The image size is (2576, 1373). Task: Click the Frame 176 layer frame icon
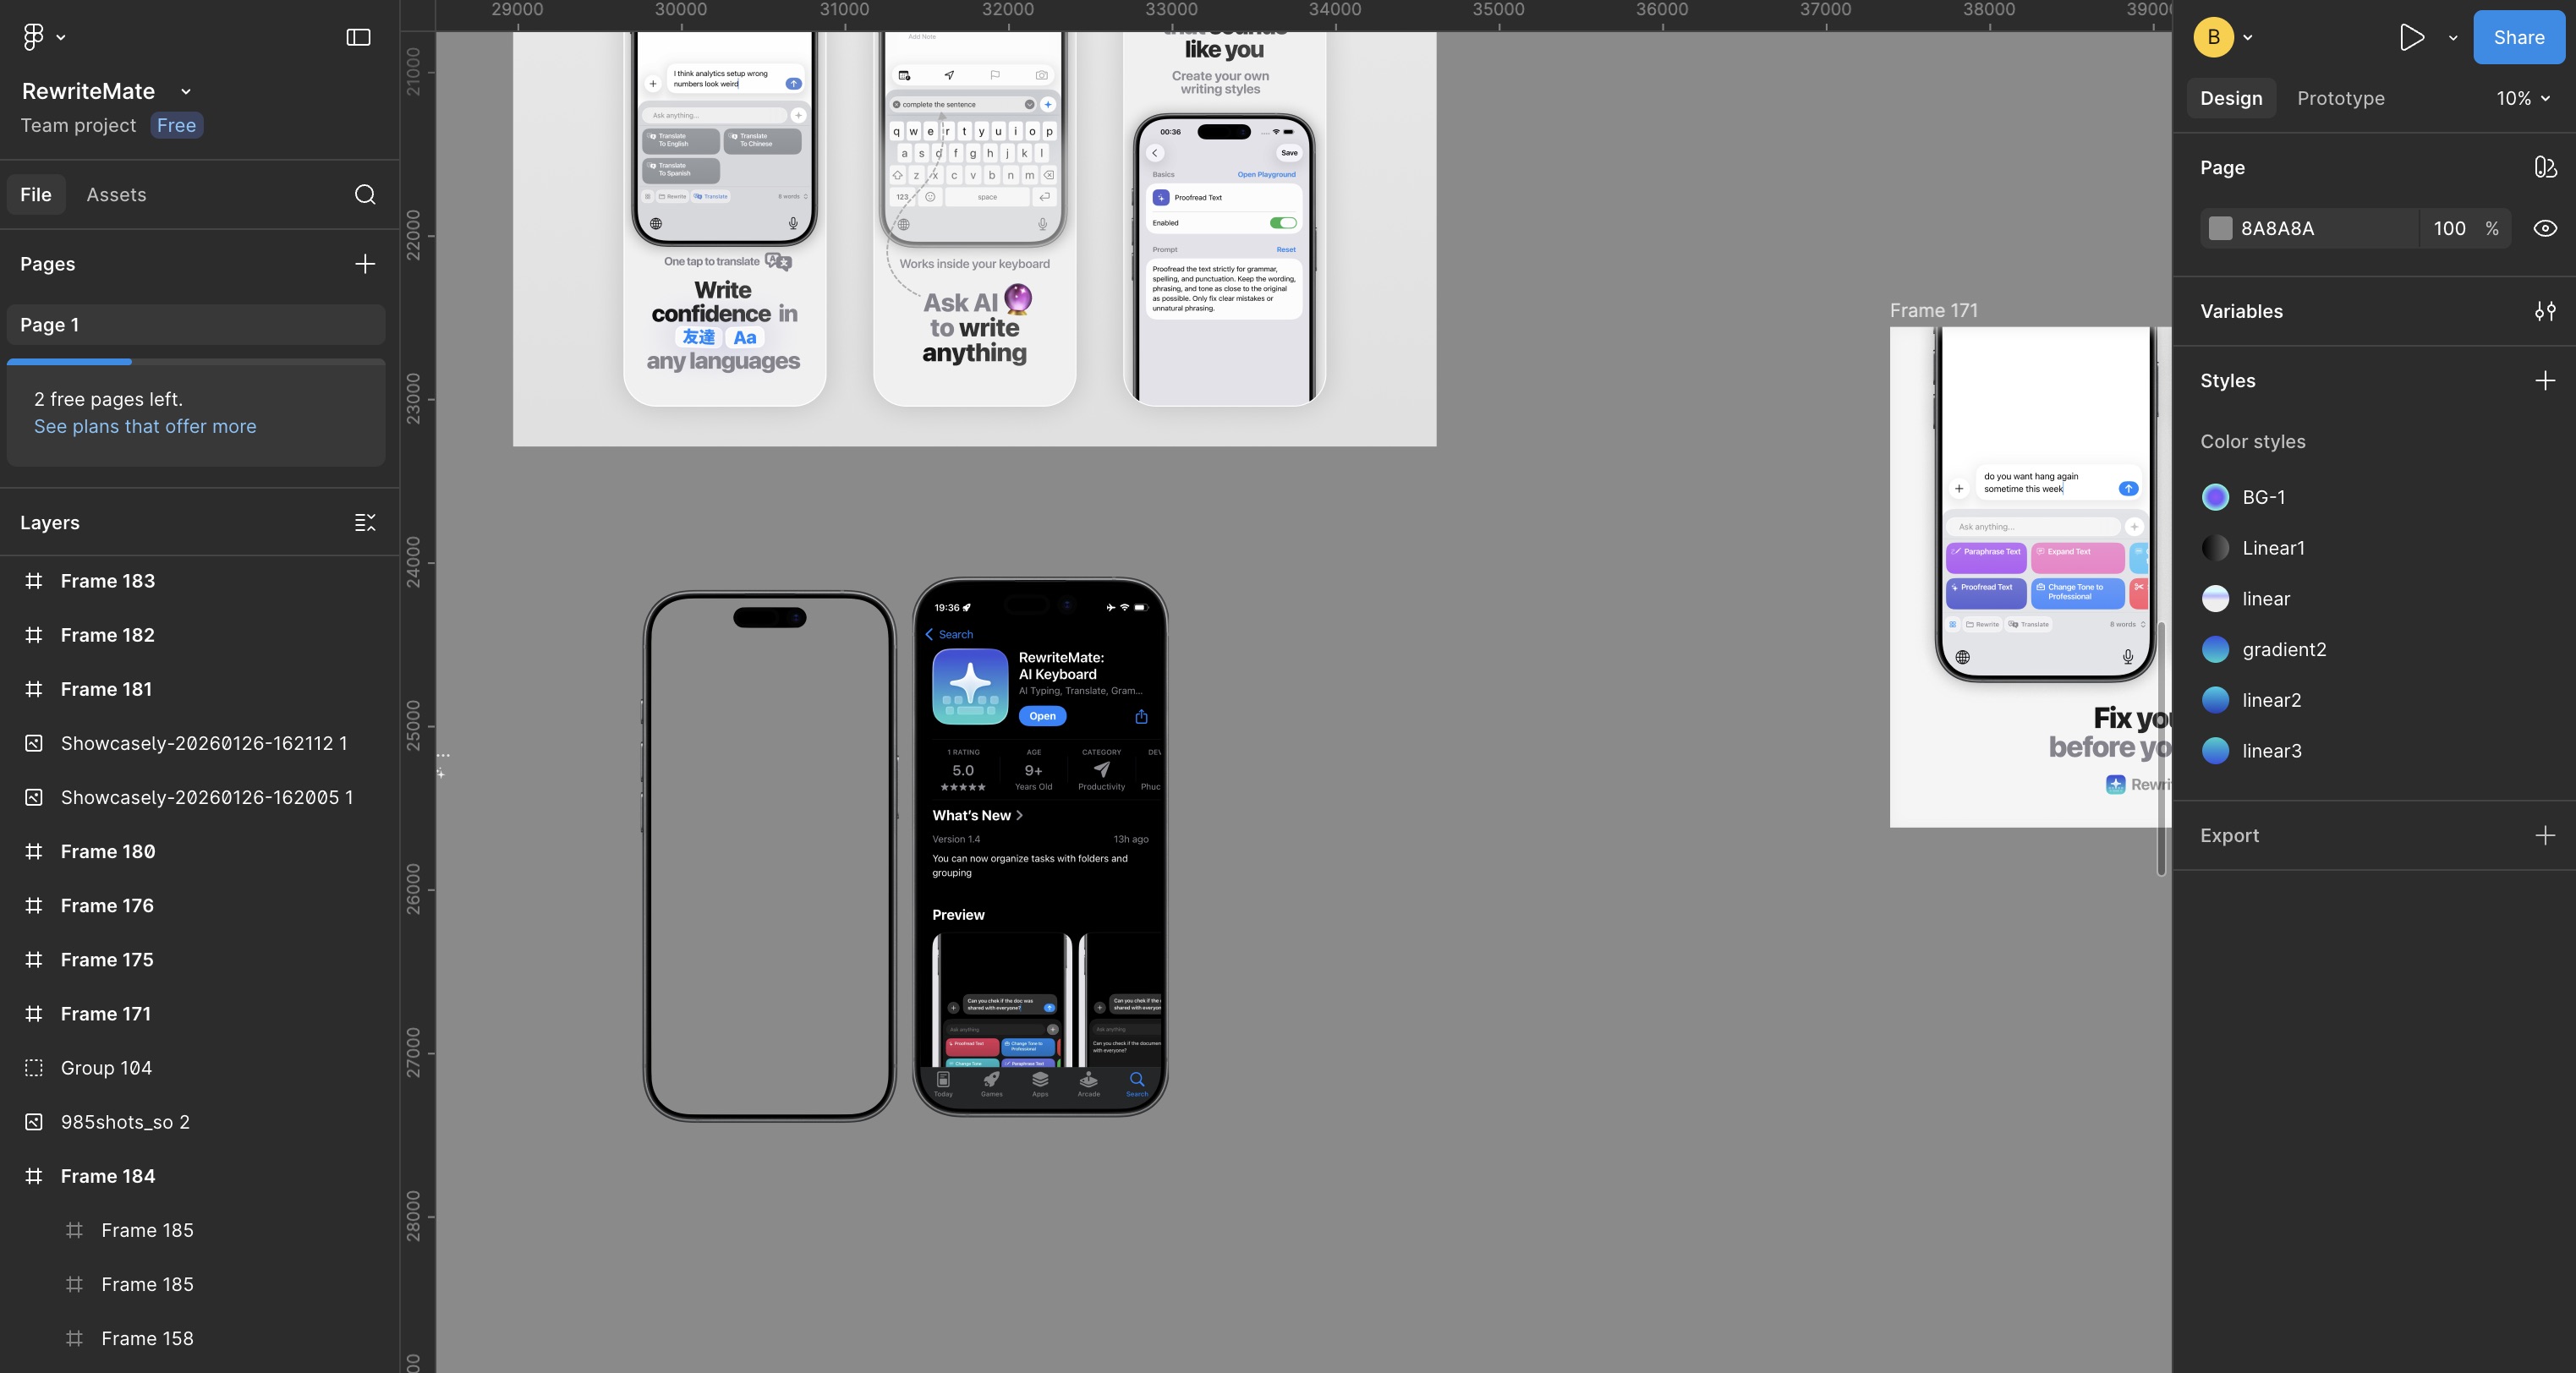point(34,906)
